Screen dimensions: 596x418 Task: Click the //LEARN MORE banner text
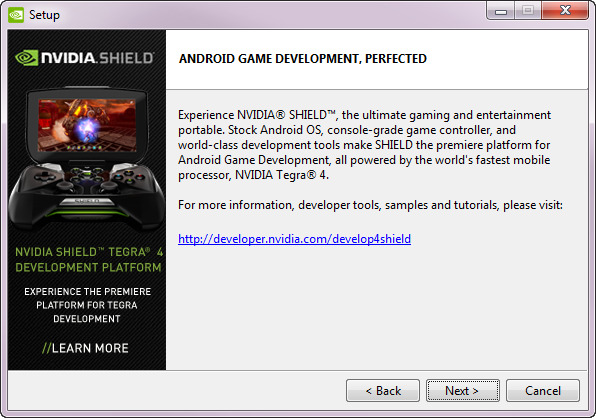pos(85,348)
